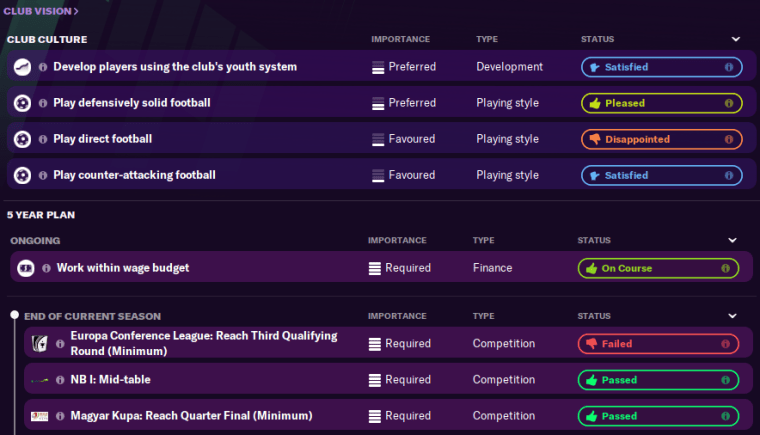Collapse the Ongoing section chevron
760x435 pixels.
[x=733, y=240]
